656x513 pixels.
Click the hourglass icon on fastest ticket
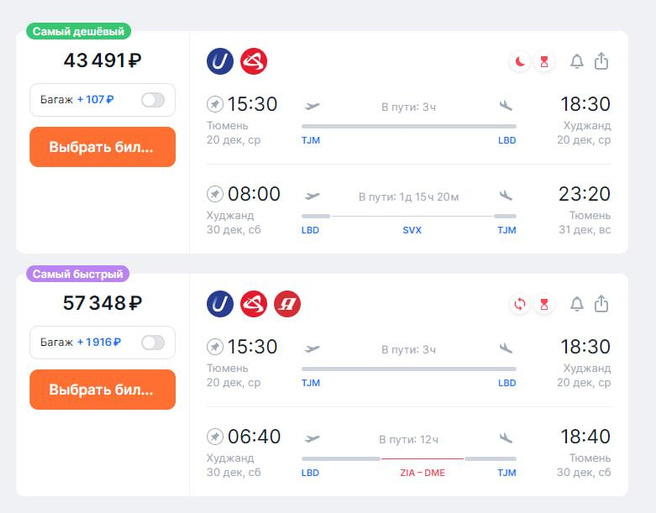coord(544,304)
